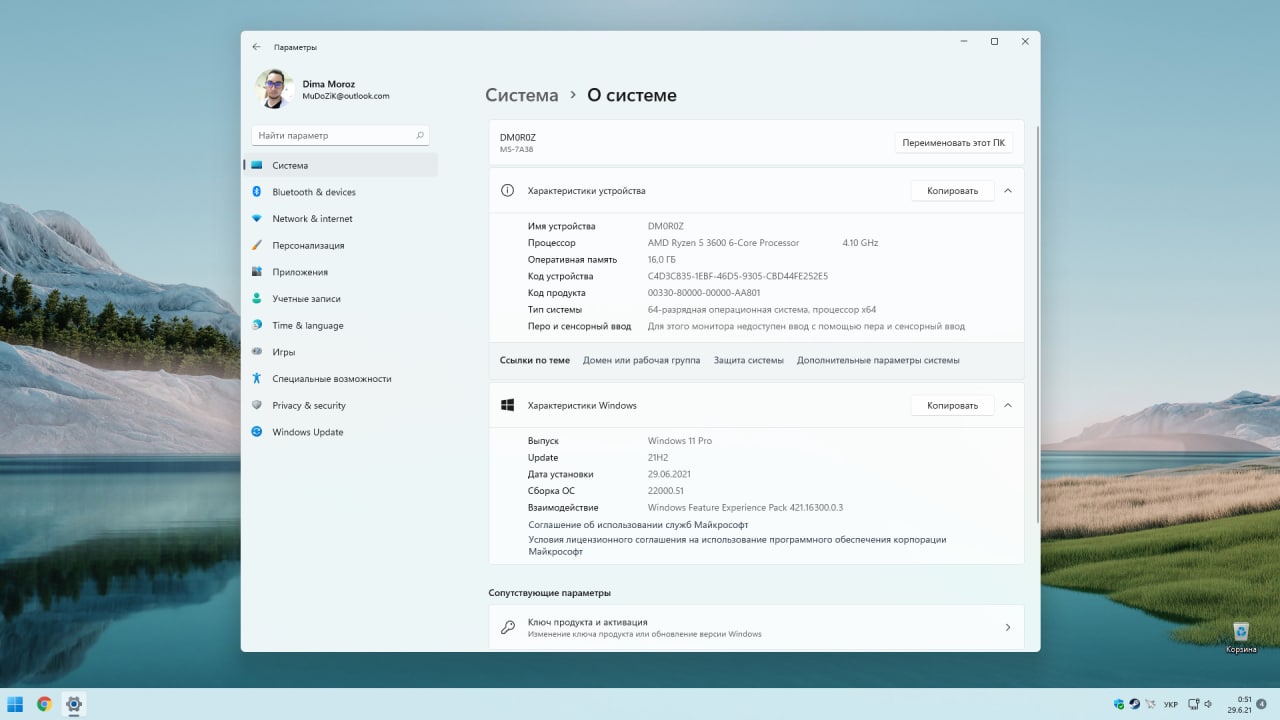Click the 16,0 ГБ memory value

click(x=662, y=260)
